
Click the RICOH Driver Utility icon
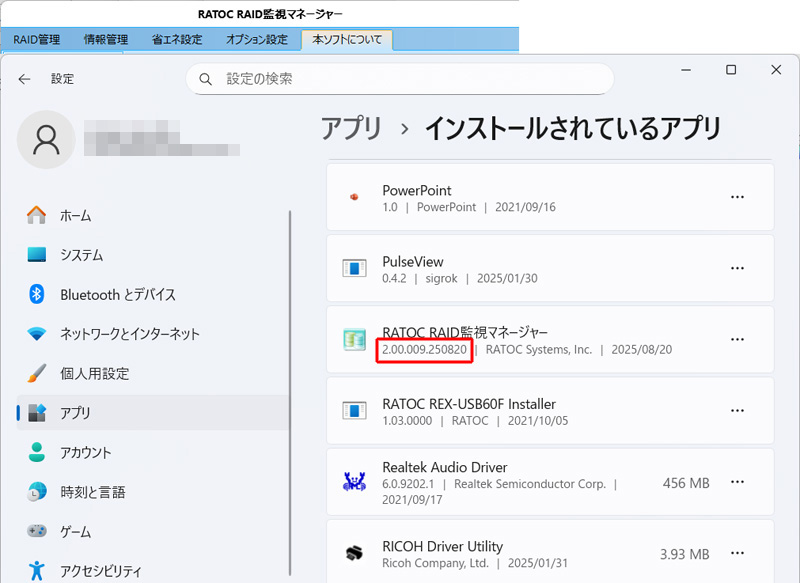(354, 553)
